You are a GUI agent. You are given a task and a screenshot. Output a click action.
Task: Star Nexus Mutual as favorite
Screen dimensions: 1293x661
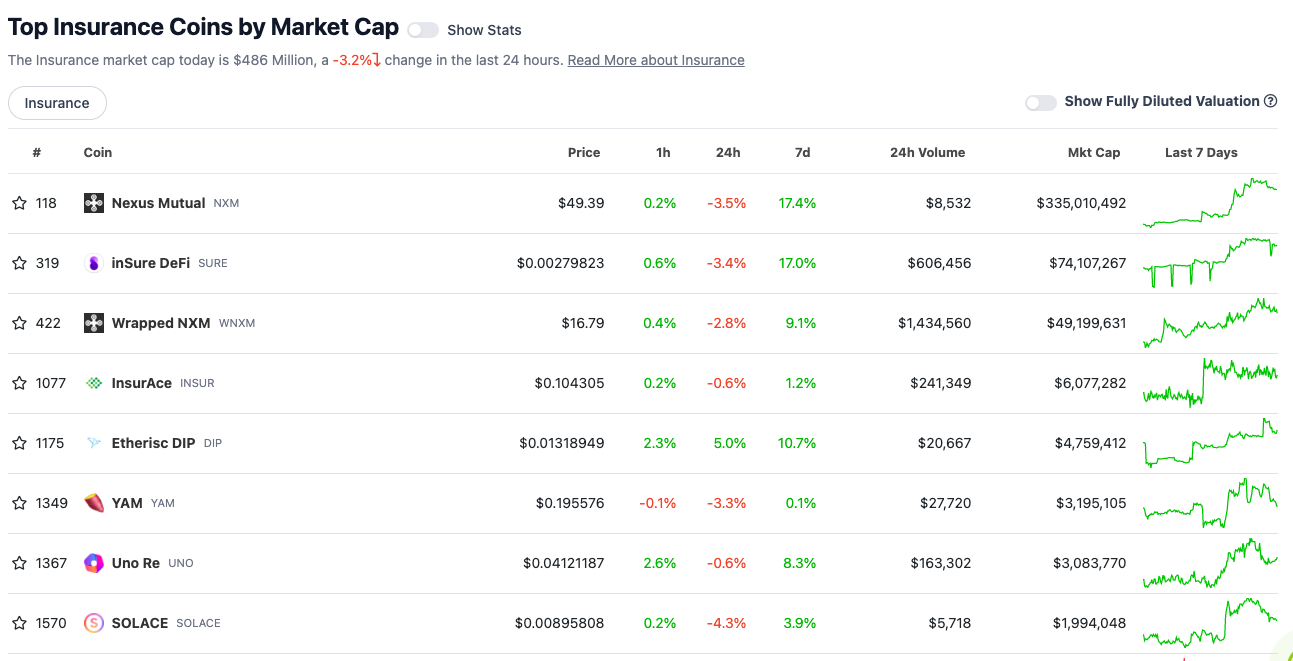coord(19,203)
